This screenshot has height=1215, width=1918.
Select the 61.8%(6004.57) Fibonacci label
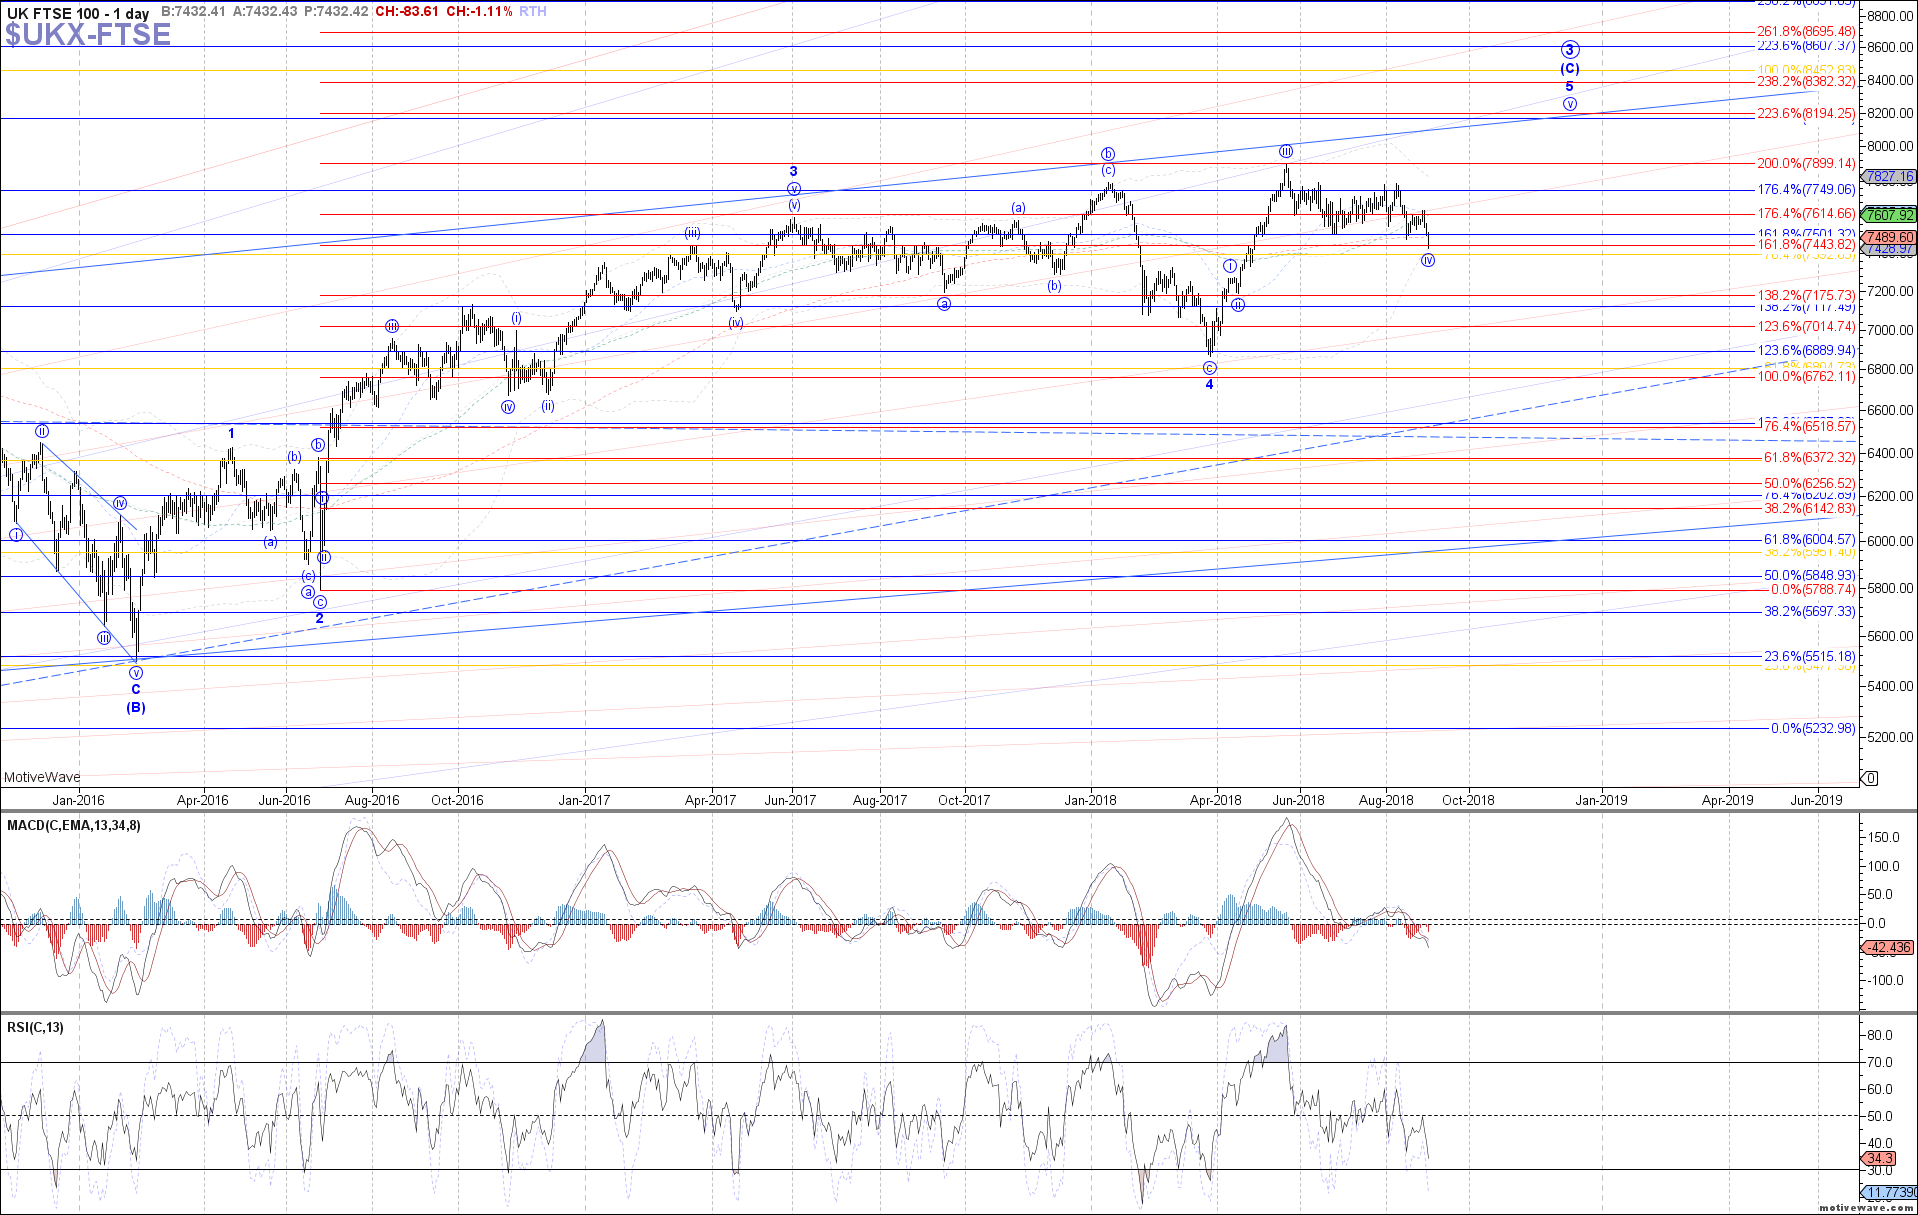click(x=1809, y=540)
